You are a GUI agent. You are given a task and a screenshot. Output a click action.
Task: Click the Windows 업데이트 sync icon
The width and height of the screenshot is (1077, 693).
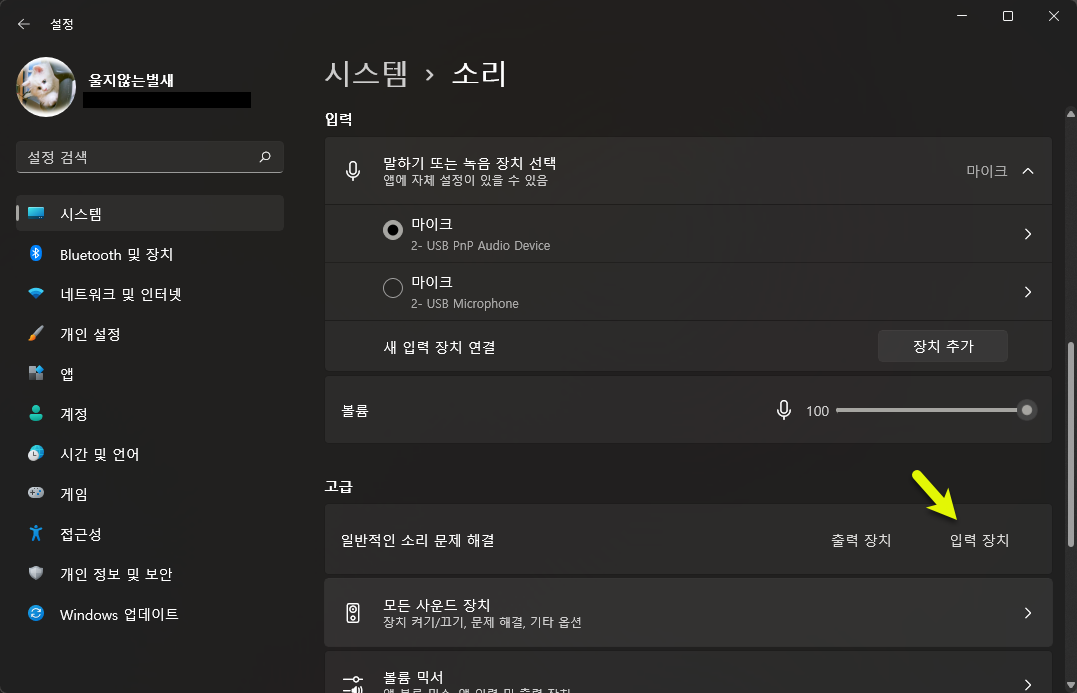(x=36, y=613)
